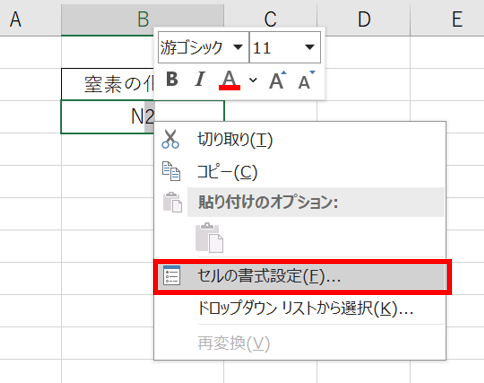Select column D header

tap(364, 19)
